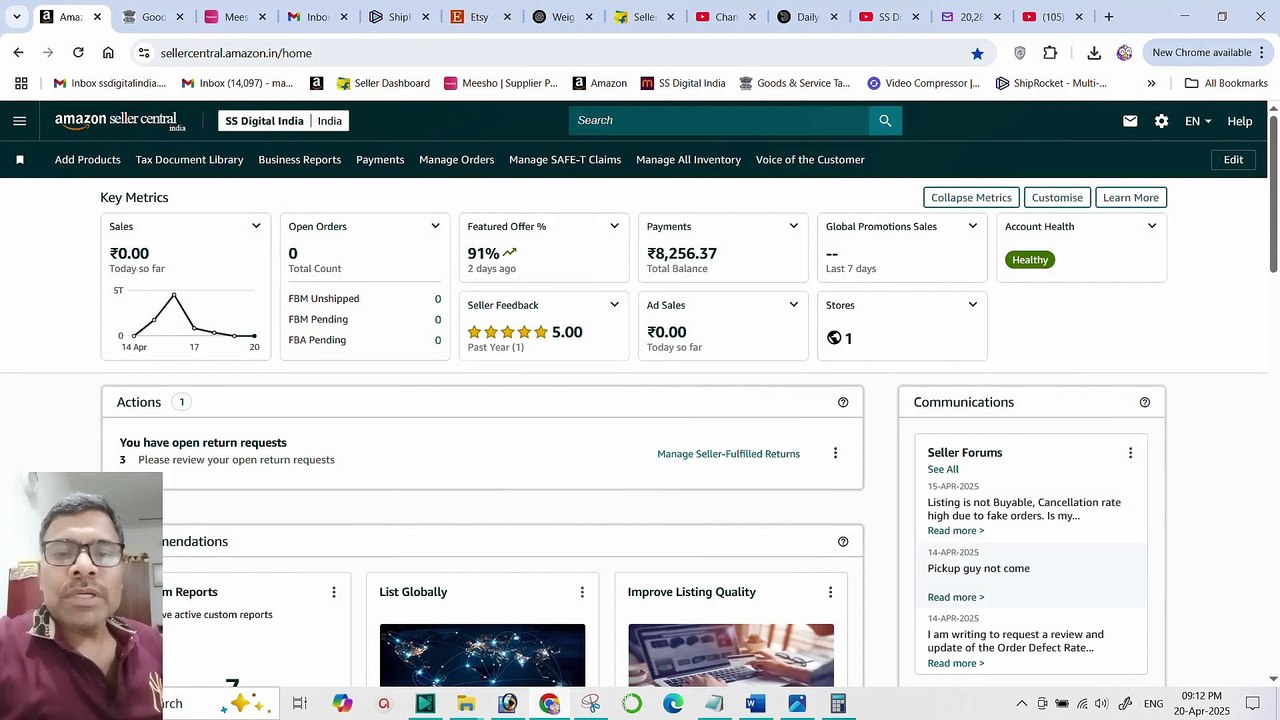Switch to the Etsy browser tab
Screen dimensions: 1280x720
[481, 17]
